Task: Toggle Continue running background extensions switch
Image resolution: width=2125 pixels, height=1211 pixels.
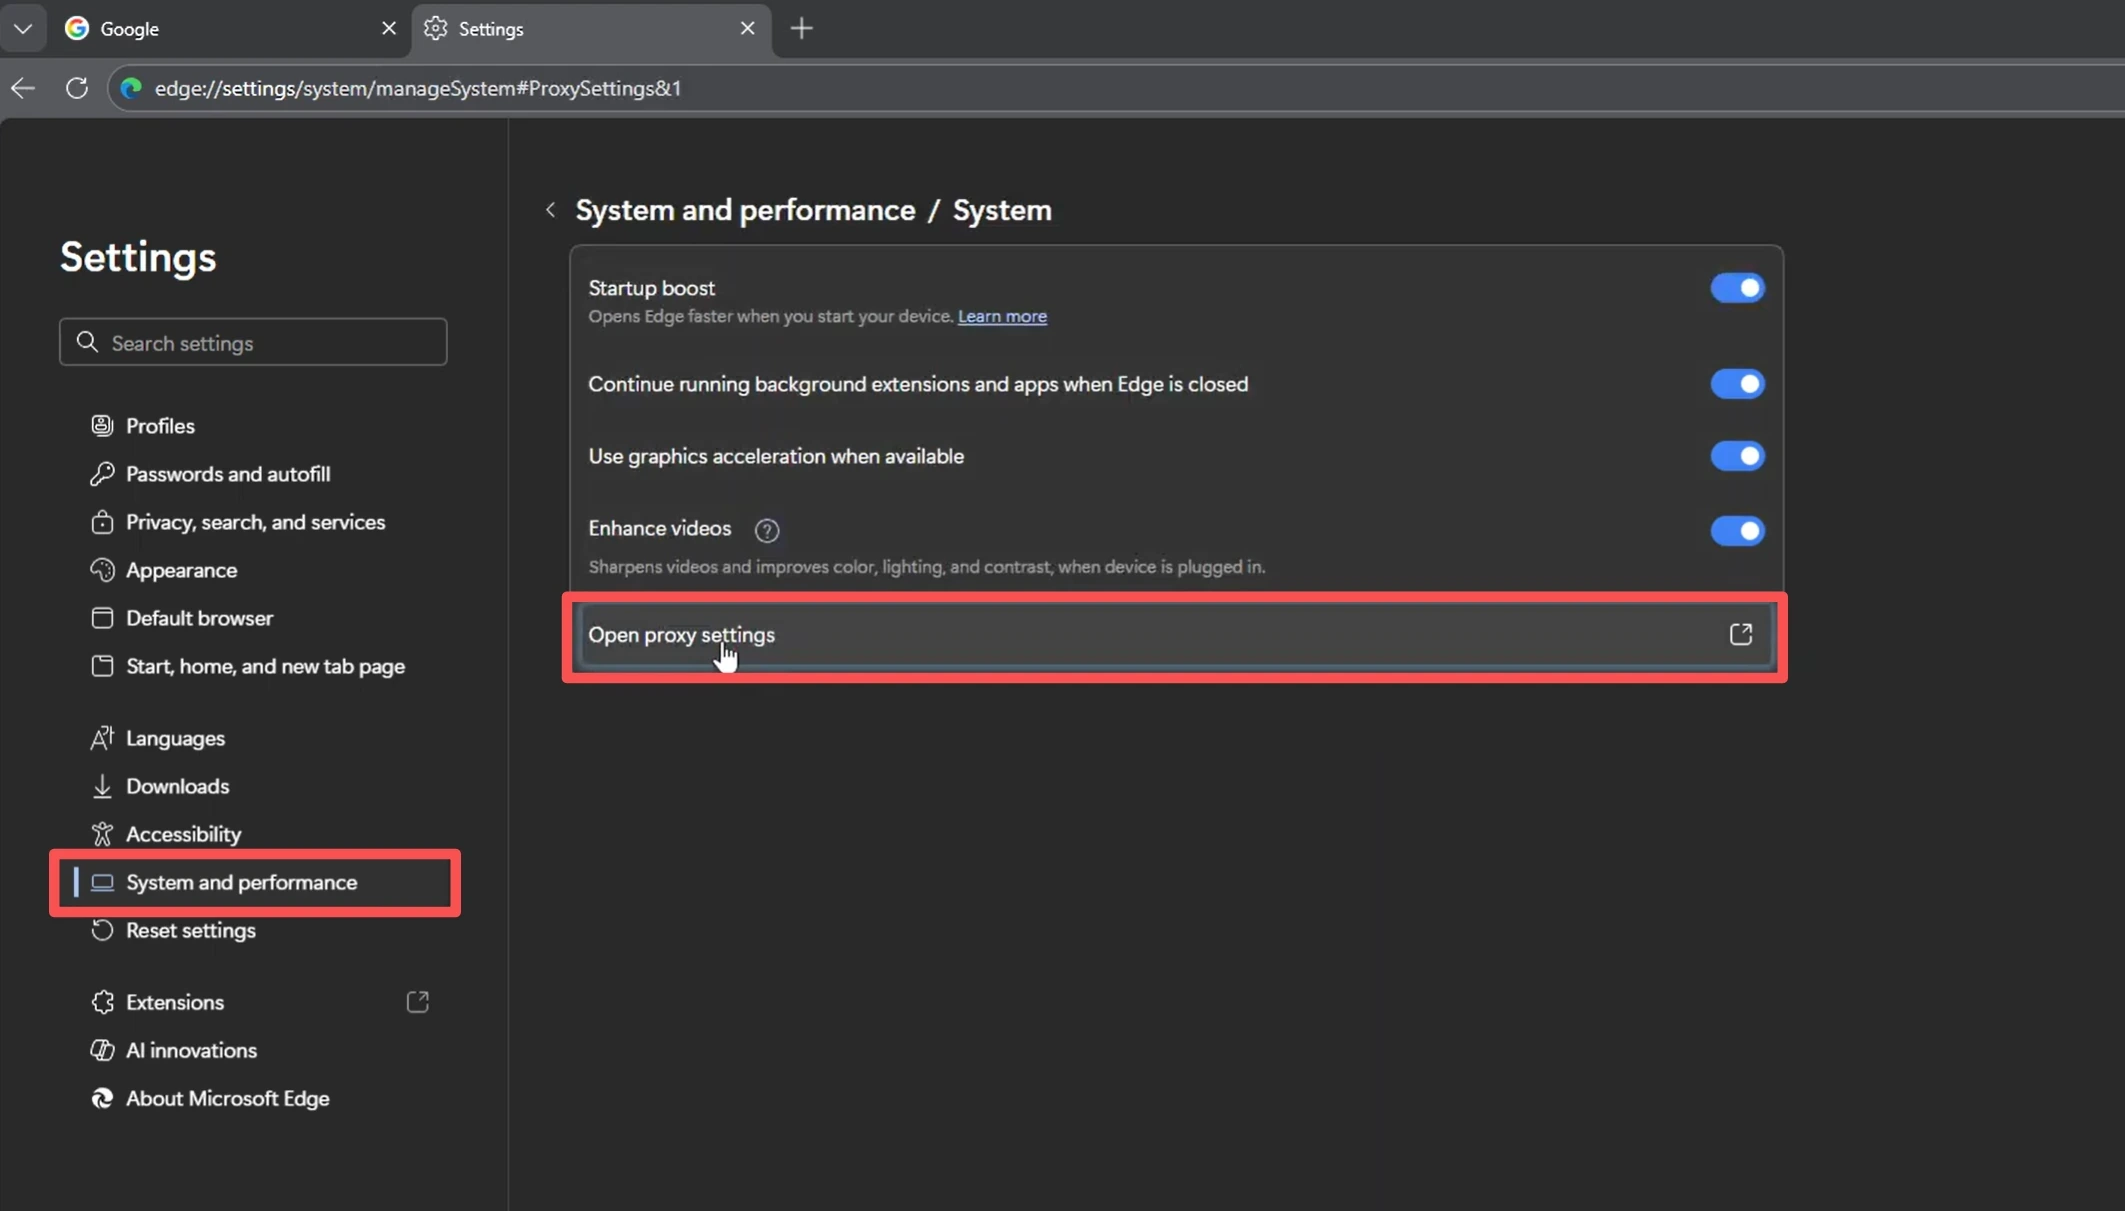Action: pyautogui.click(x=1737, y=384)
